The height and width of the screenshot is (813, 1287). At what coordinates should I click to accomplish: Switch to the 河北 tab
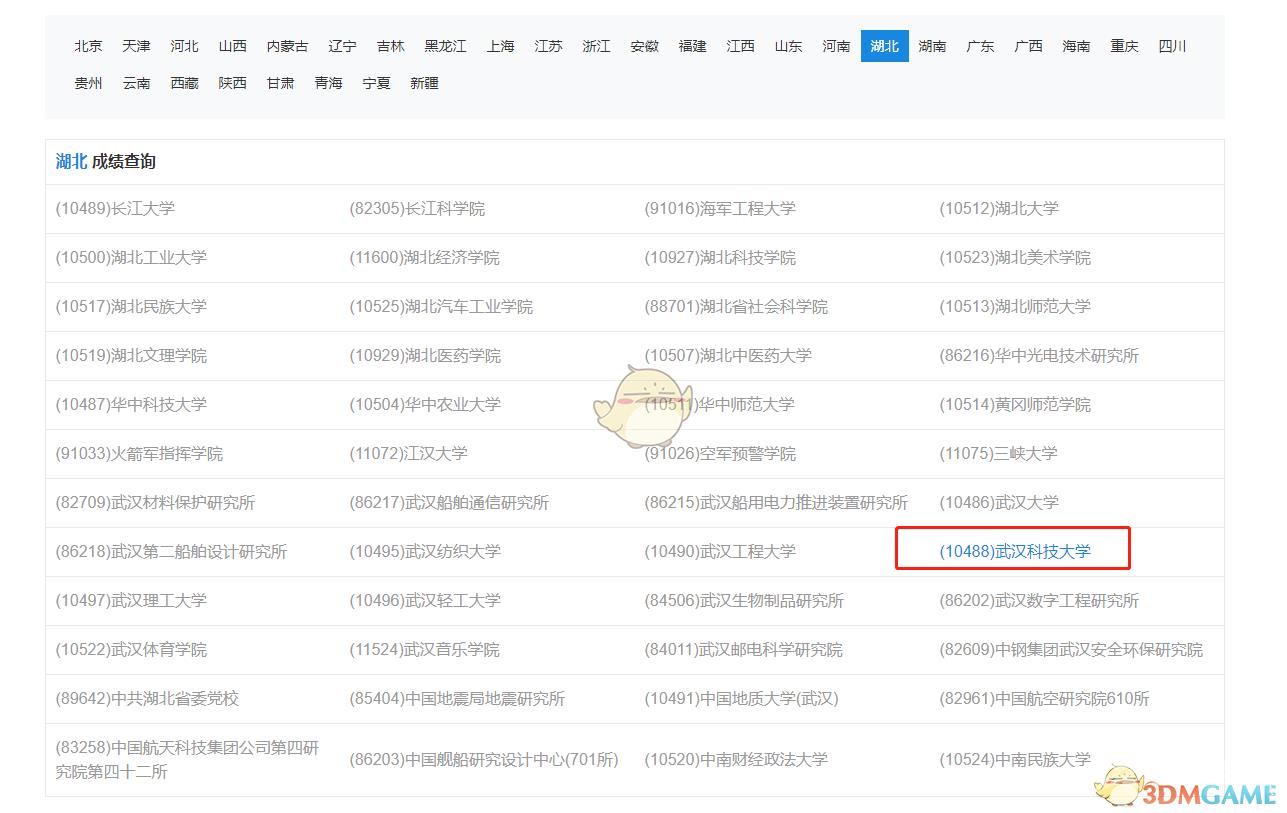click(x=185, y=46)
